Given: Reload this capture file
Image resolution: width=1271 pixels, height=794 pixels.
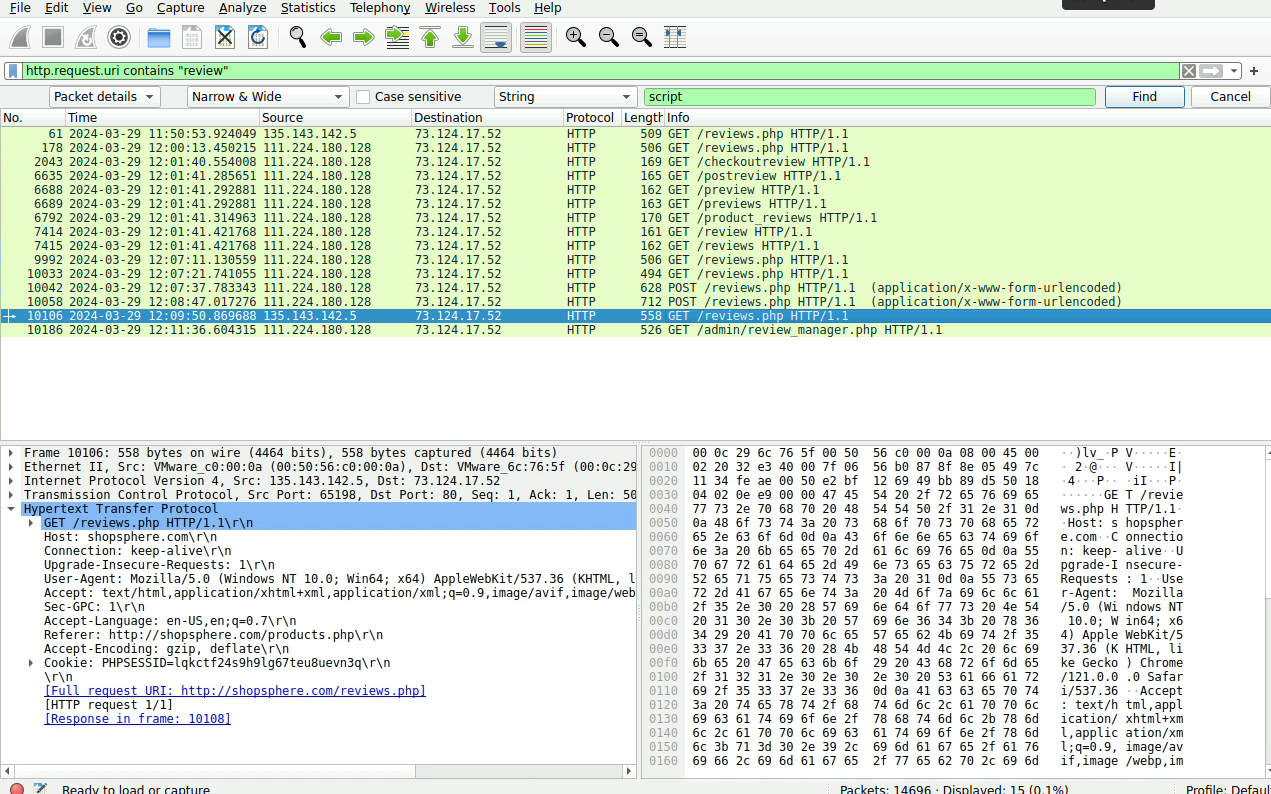Looking at the screenshot, I should pyautogui.click(x=258, y=38).
